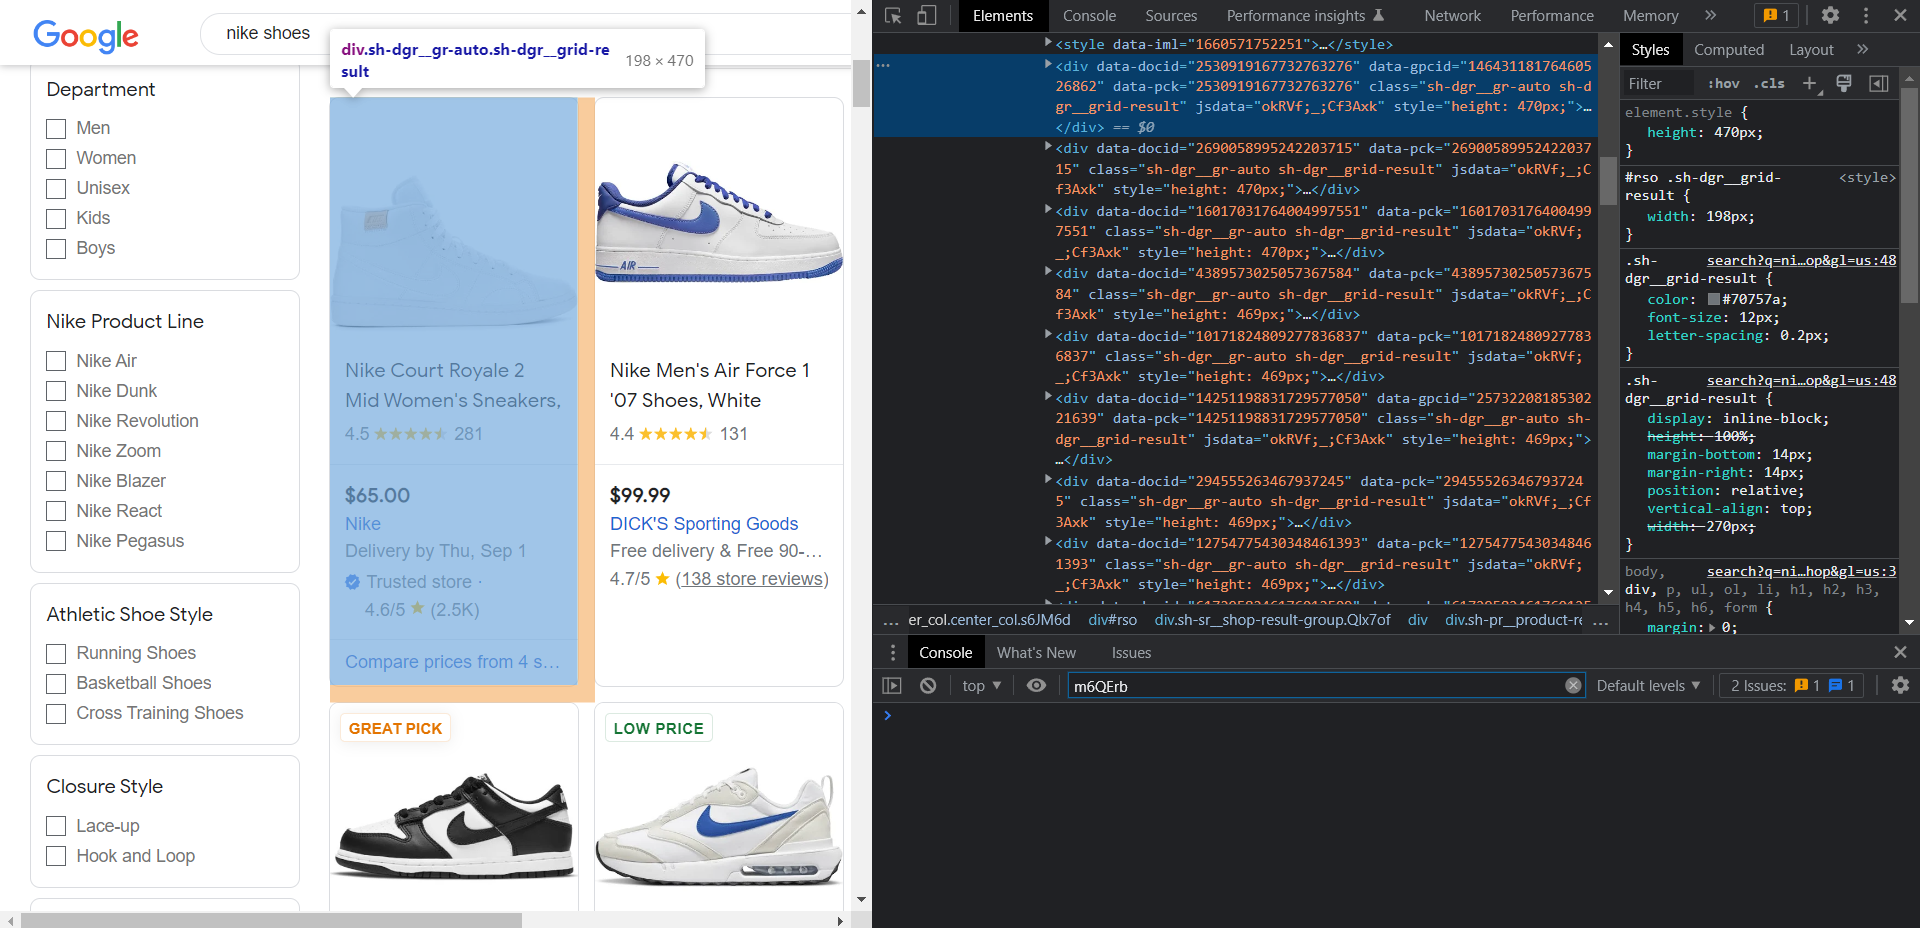The width and height of the screenshot is (1920, 928).
Task: Expand the margin shorthand property triangle
Action: coord(1712,627)
